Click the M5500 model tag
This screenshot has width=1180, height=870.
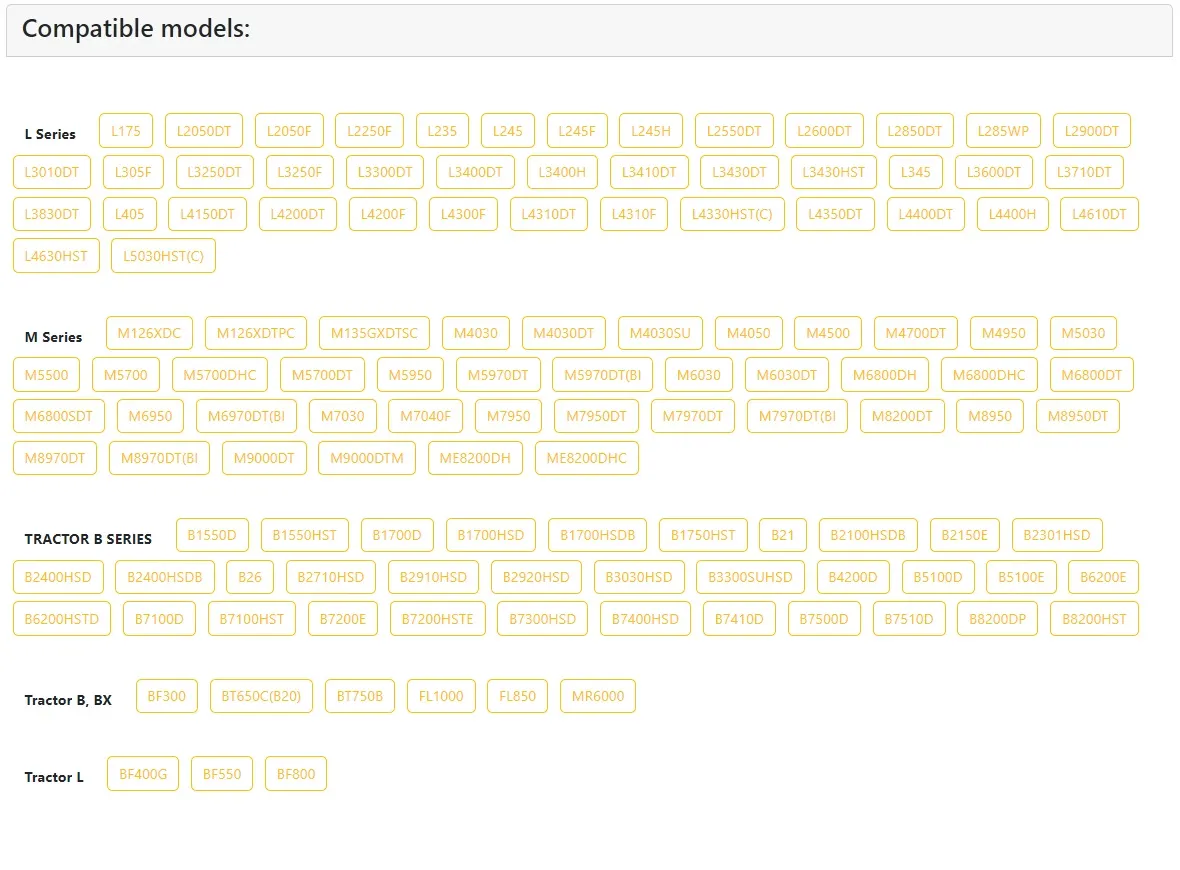pos(47,375)
